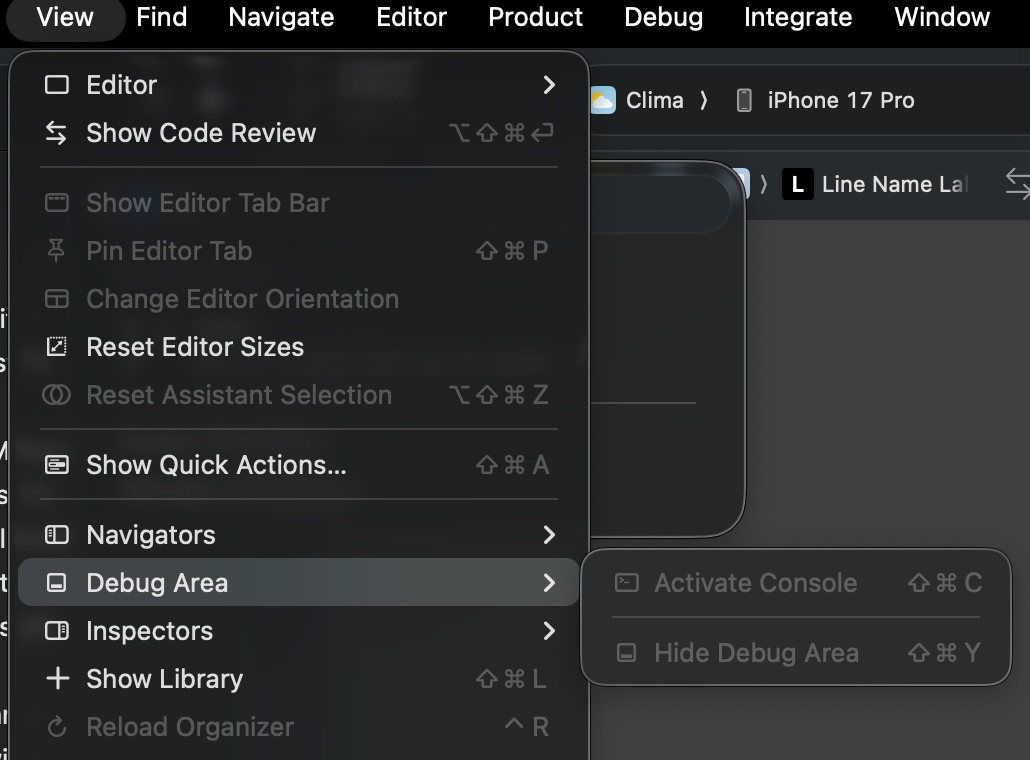
Task: Open the Navigate menu
Action: 281,17
